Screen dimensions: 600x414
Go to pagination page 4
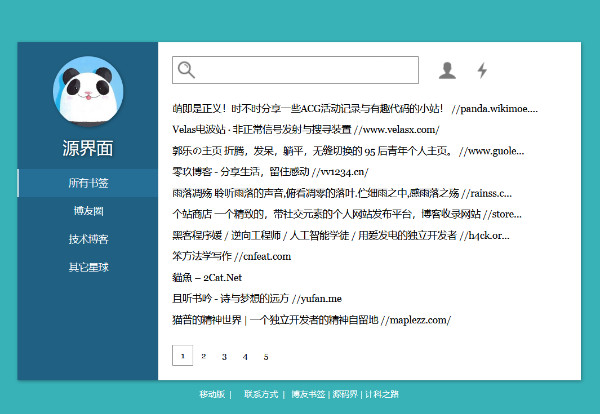[x=245, y=357]
